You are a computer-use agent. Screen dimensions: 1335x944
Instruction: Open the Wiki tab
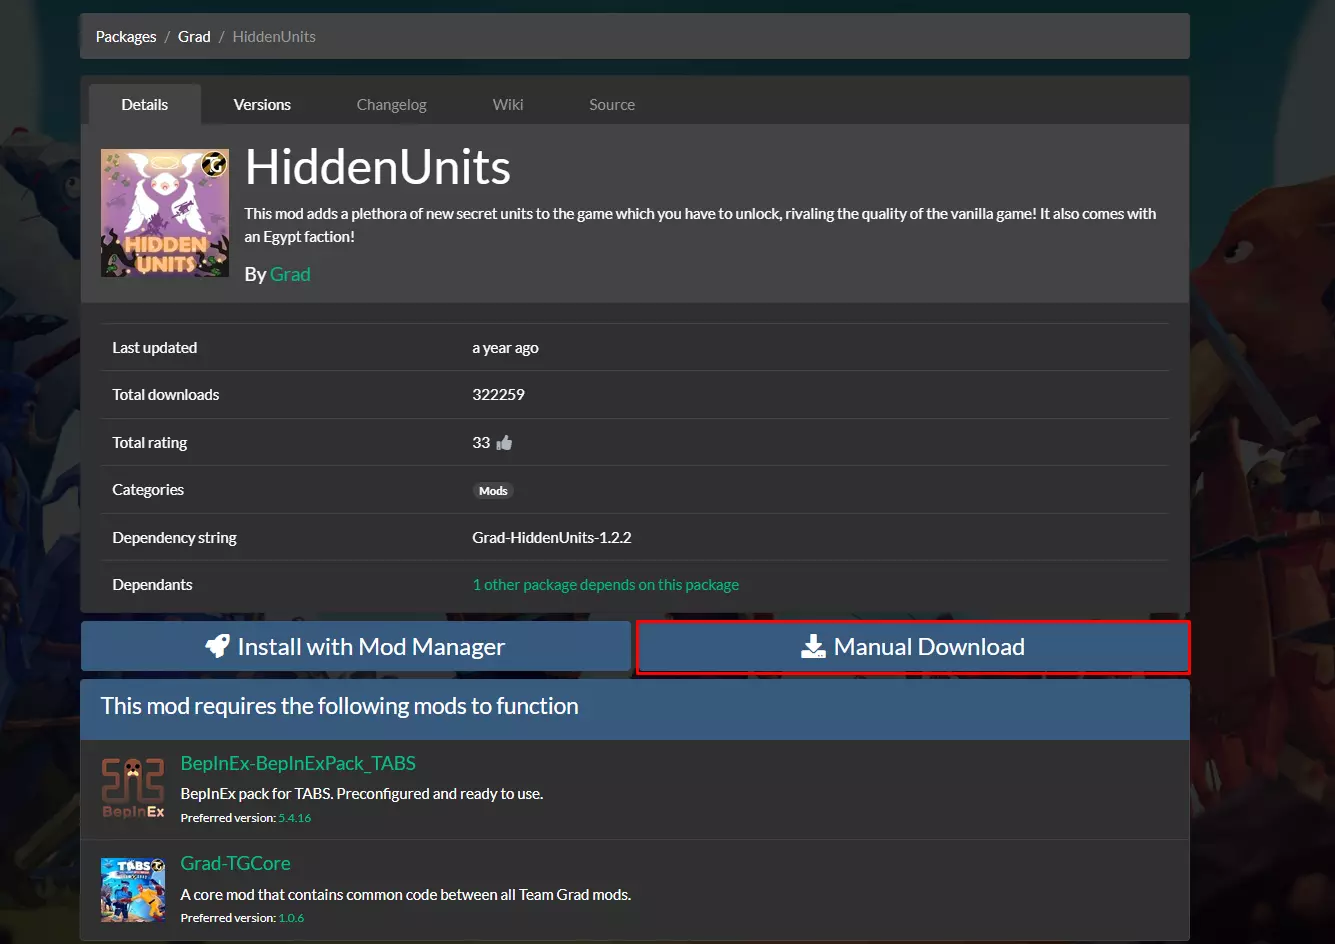tap(508, 104)
